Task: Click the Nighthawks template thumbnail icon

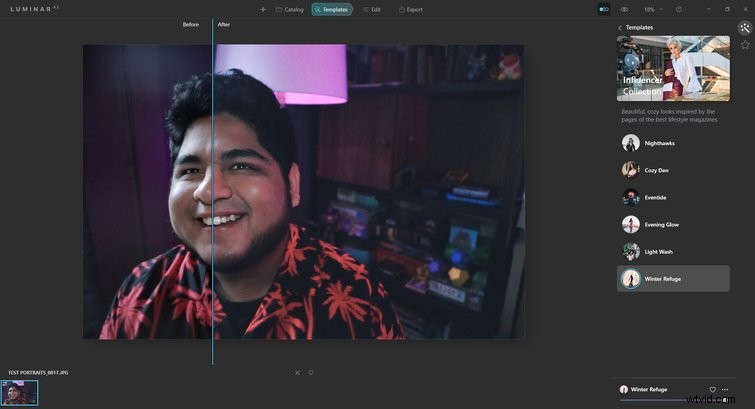Action: [630, 143]
